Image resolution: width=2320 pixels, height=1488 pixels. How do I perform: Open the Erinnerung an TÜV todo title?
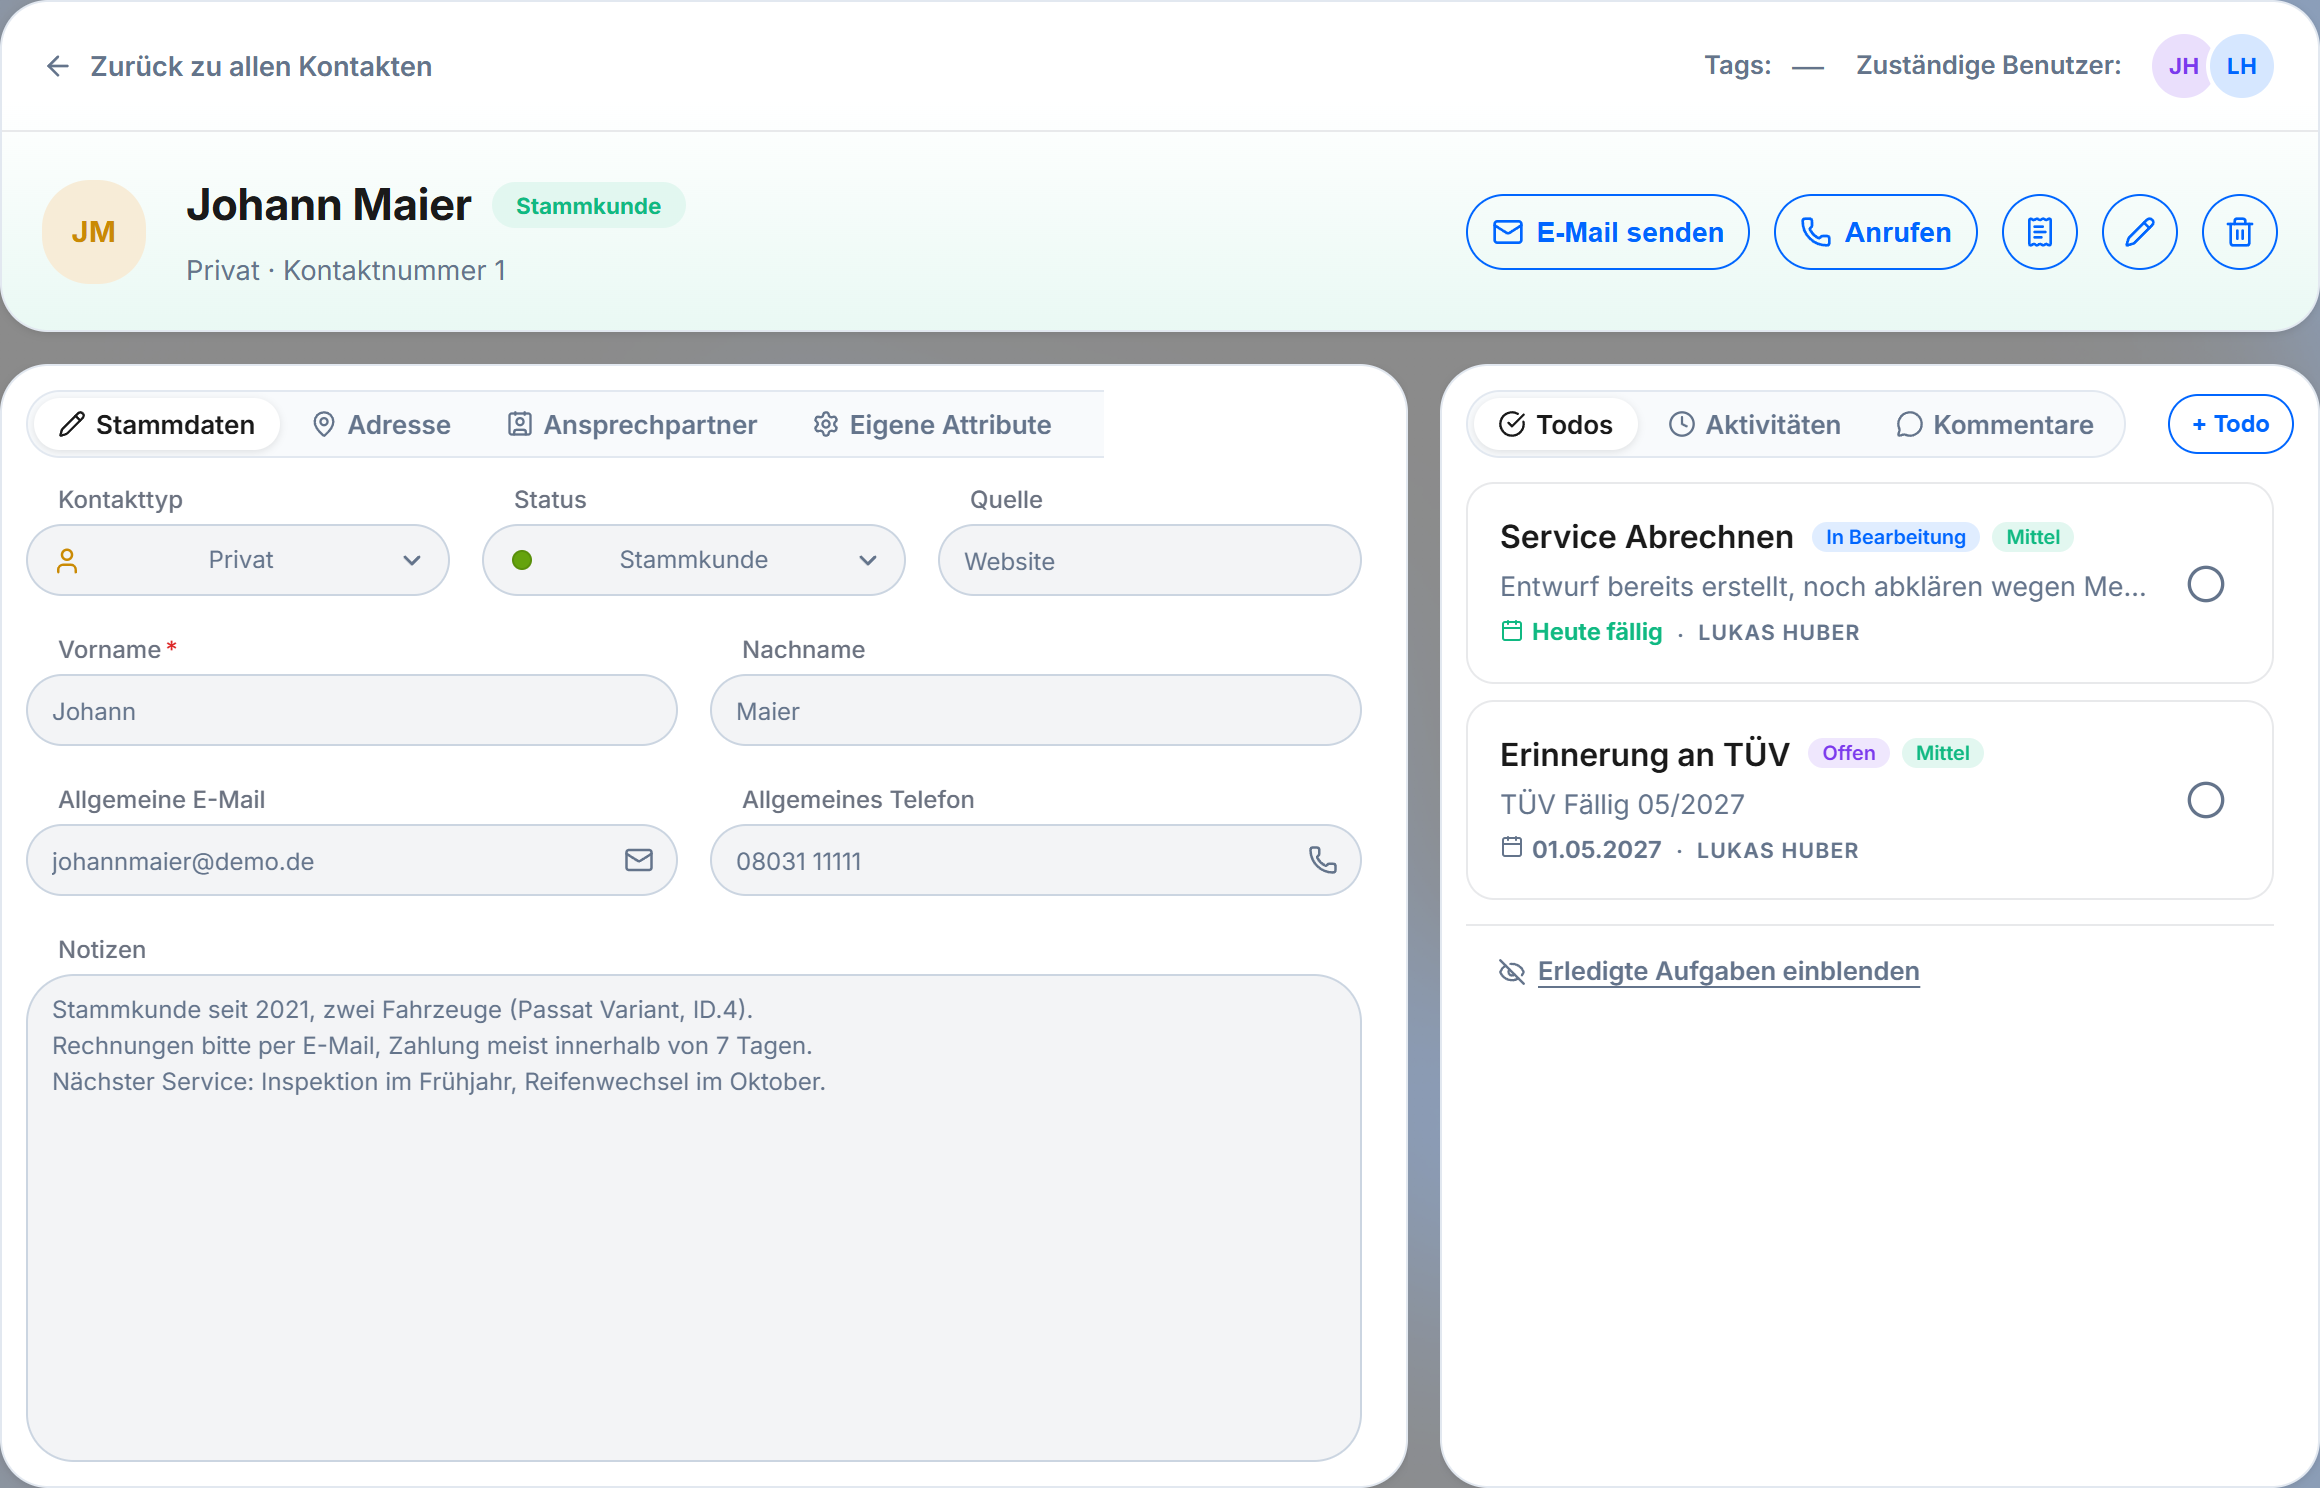1645,754
